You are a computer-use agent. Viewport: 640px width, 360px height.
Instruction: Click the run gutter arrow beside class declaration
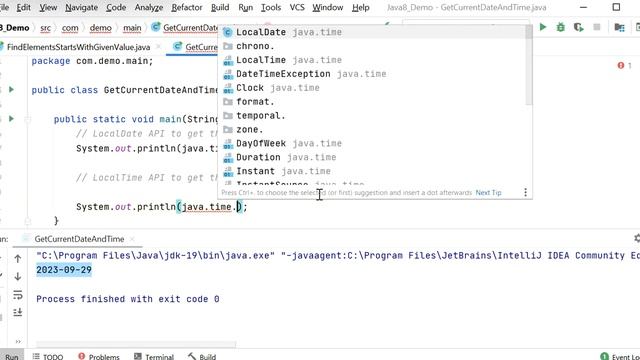(x=11, y=89)
